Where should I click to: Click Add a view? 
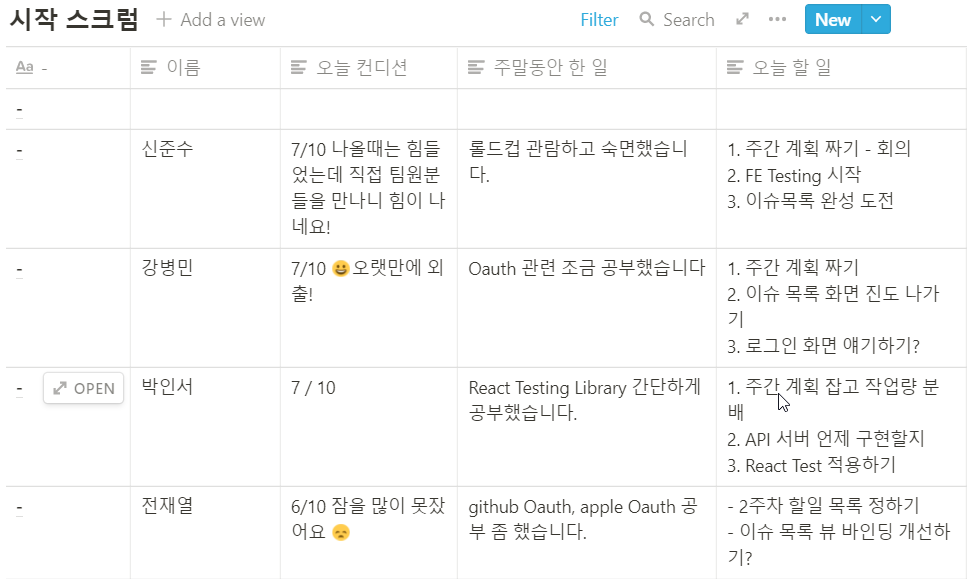click(x=222, y=20)
